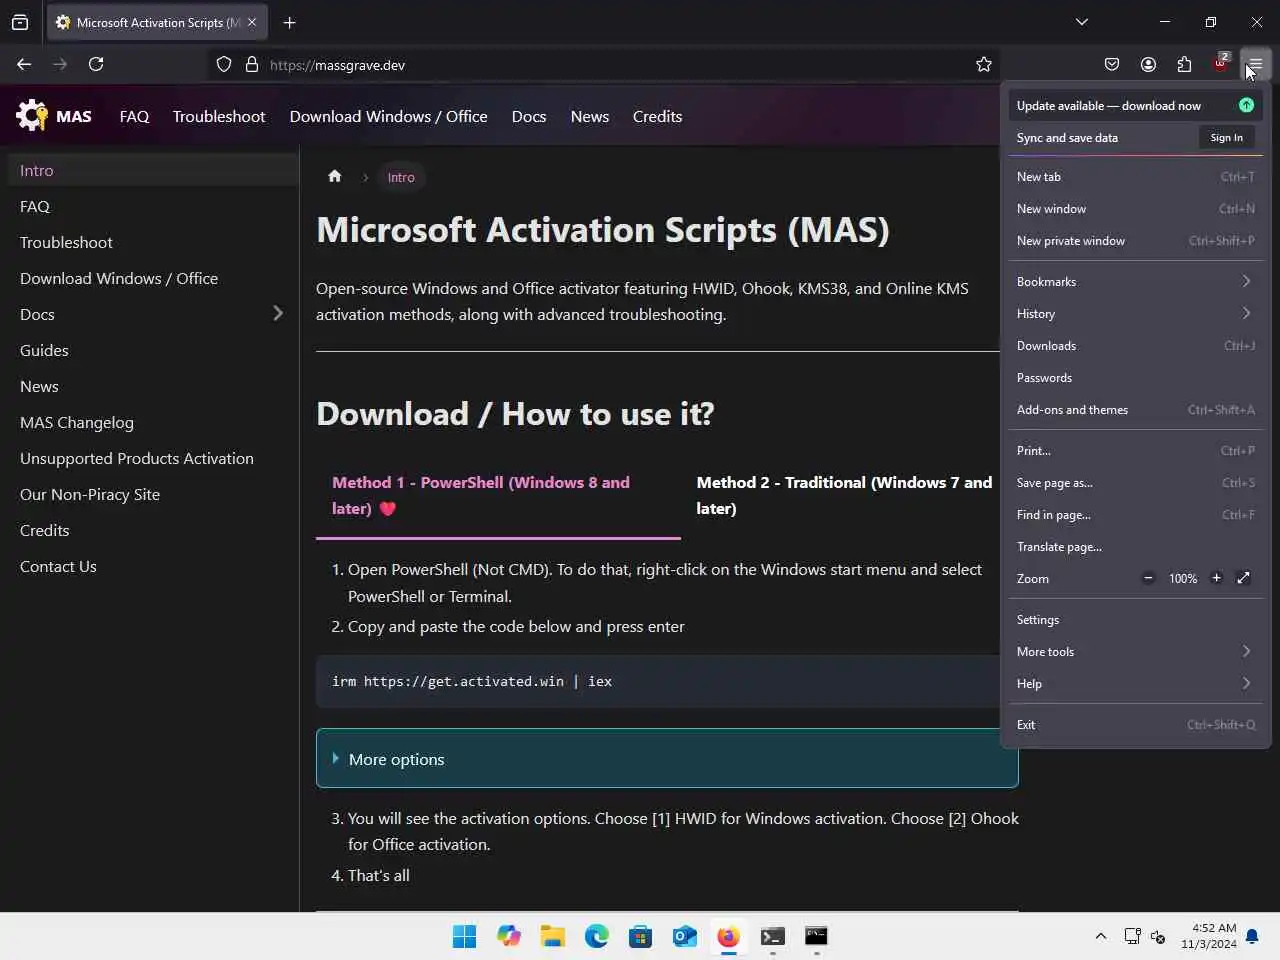Open Docs in top navigation

529,116
